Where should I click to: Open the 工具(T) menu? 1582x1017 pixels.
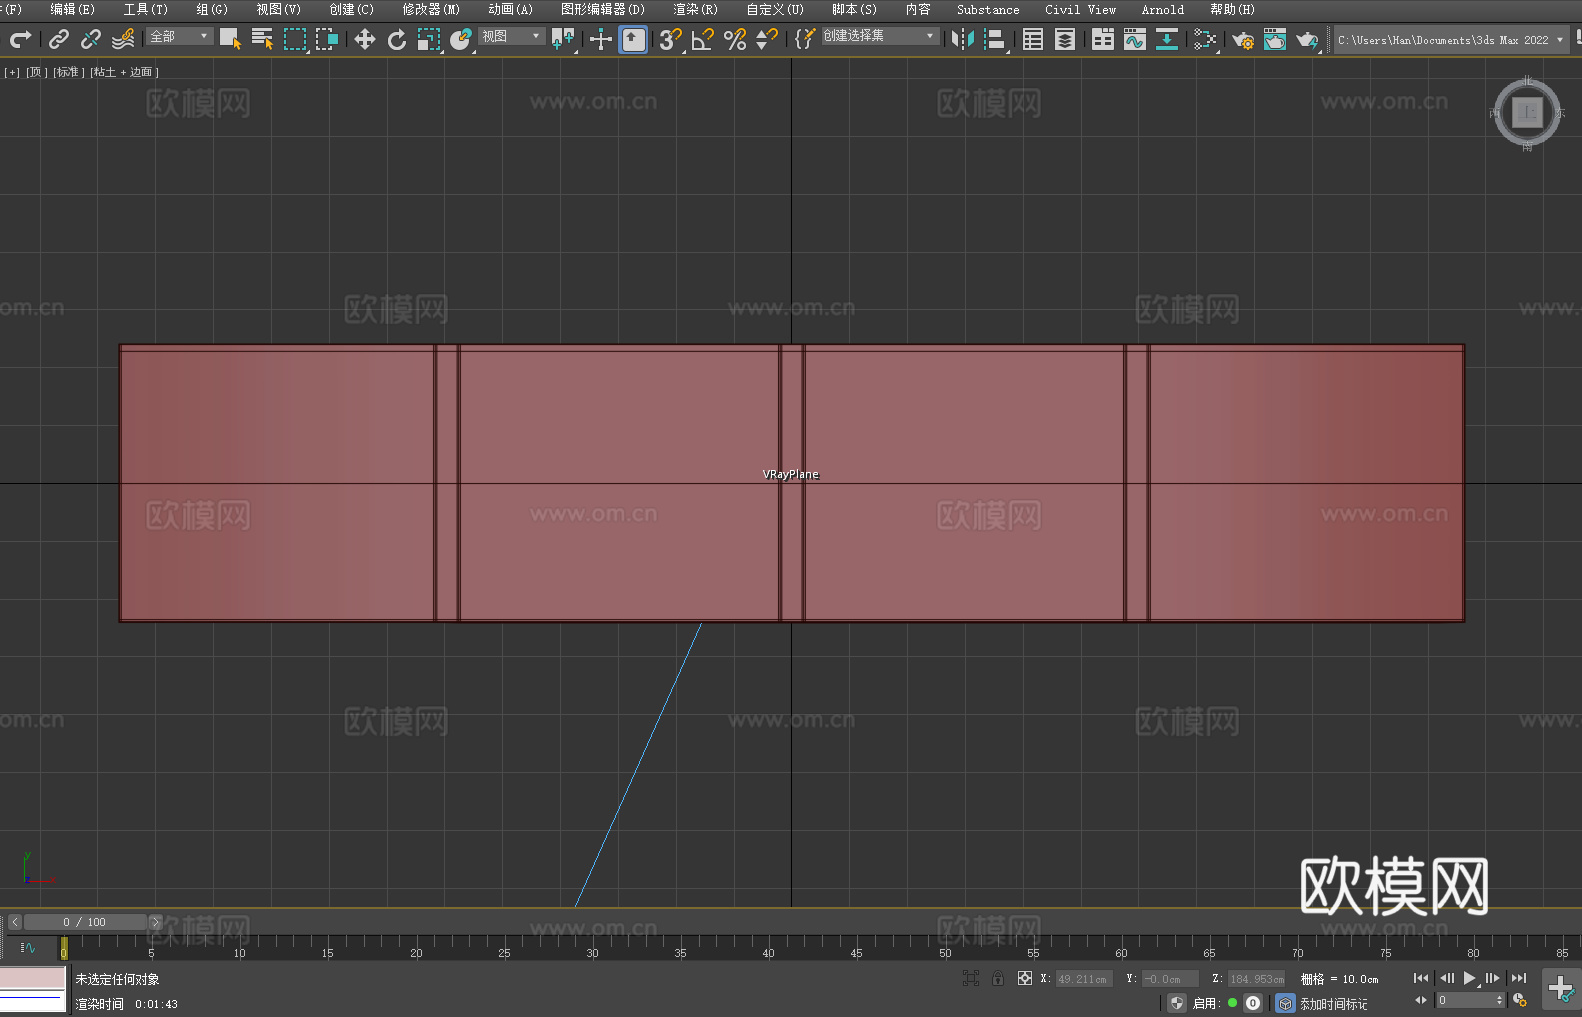pyautogui.click(x=145, y=9)
